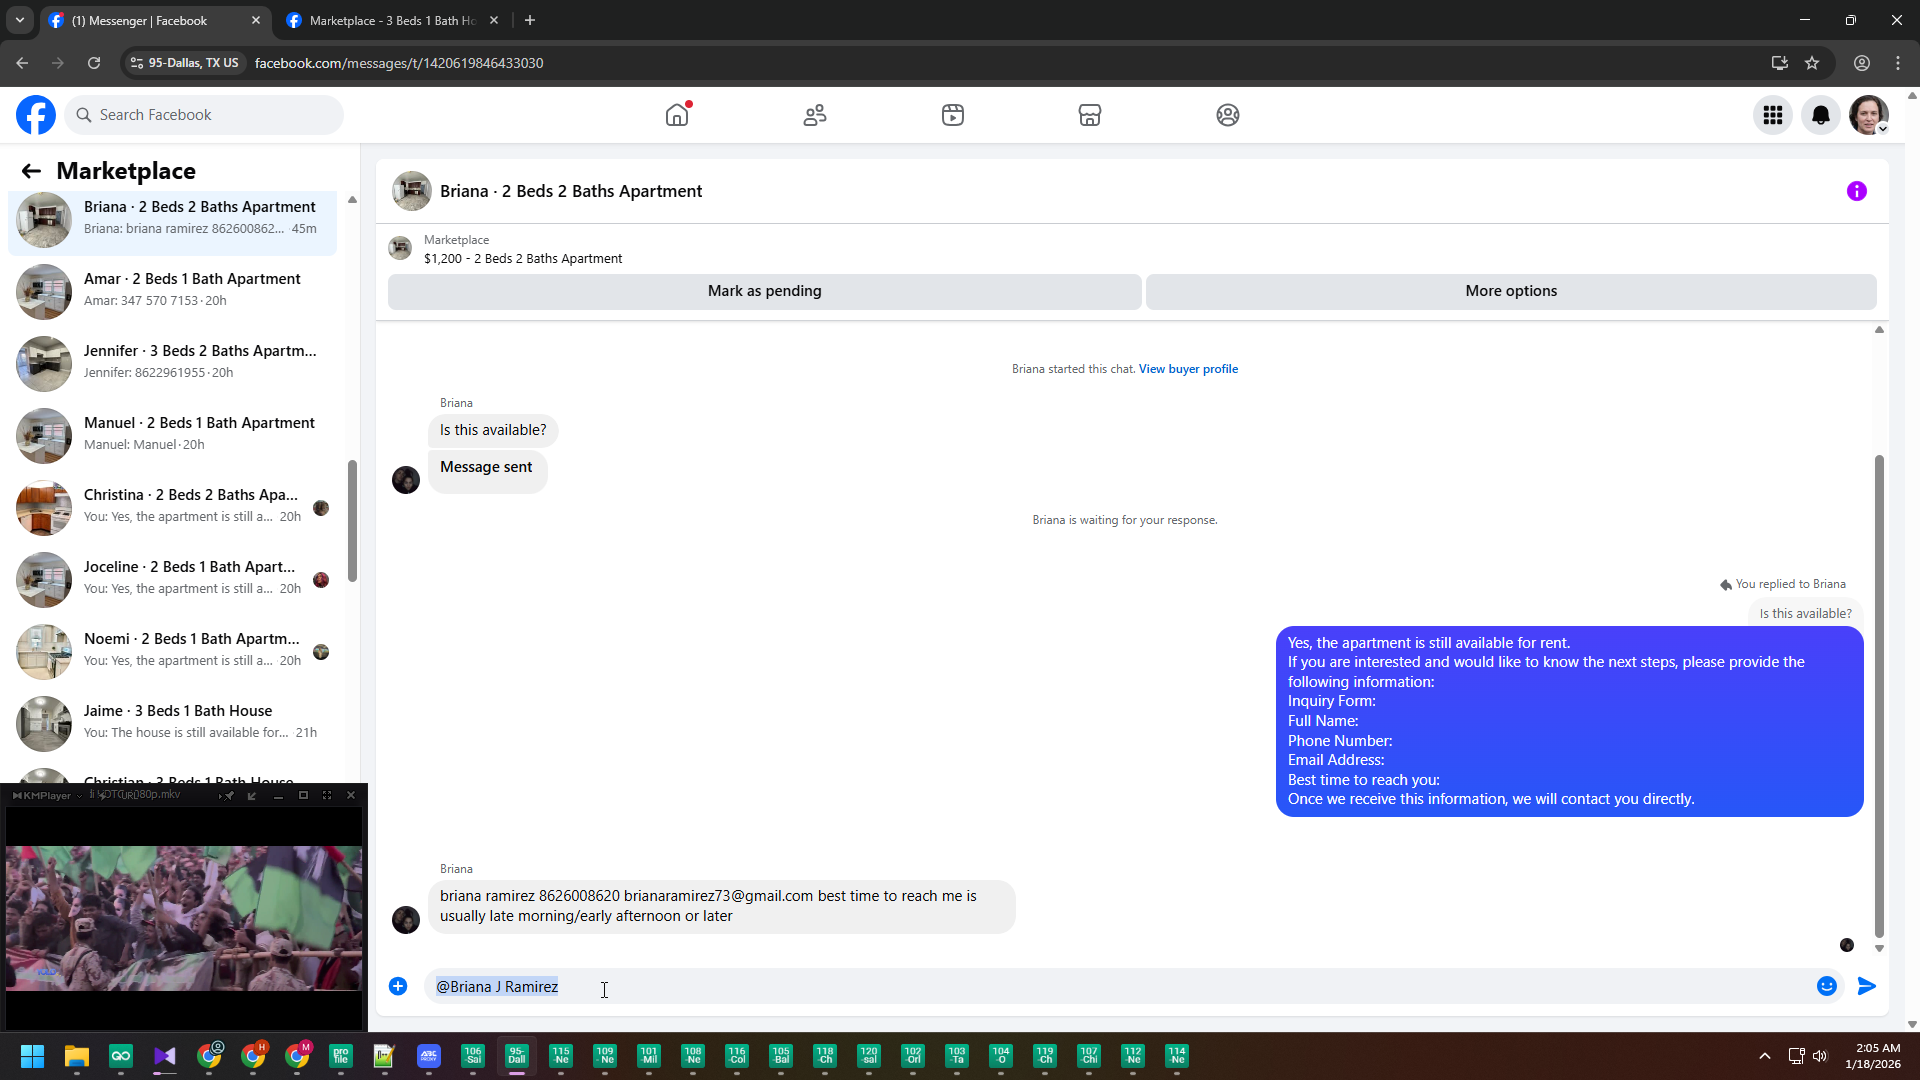Screen dimensions: 1920x1080
Task: Open conversation information purple icon
Action: coord(1857,191)
